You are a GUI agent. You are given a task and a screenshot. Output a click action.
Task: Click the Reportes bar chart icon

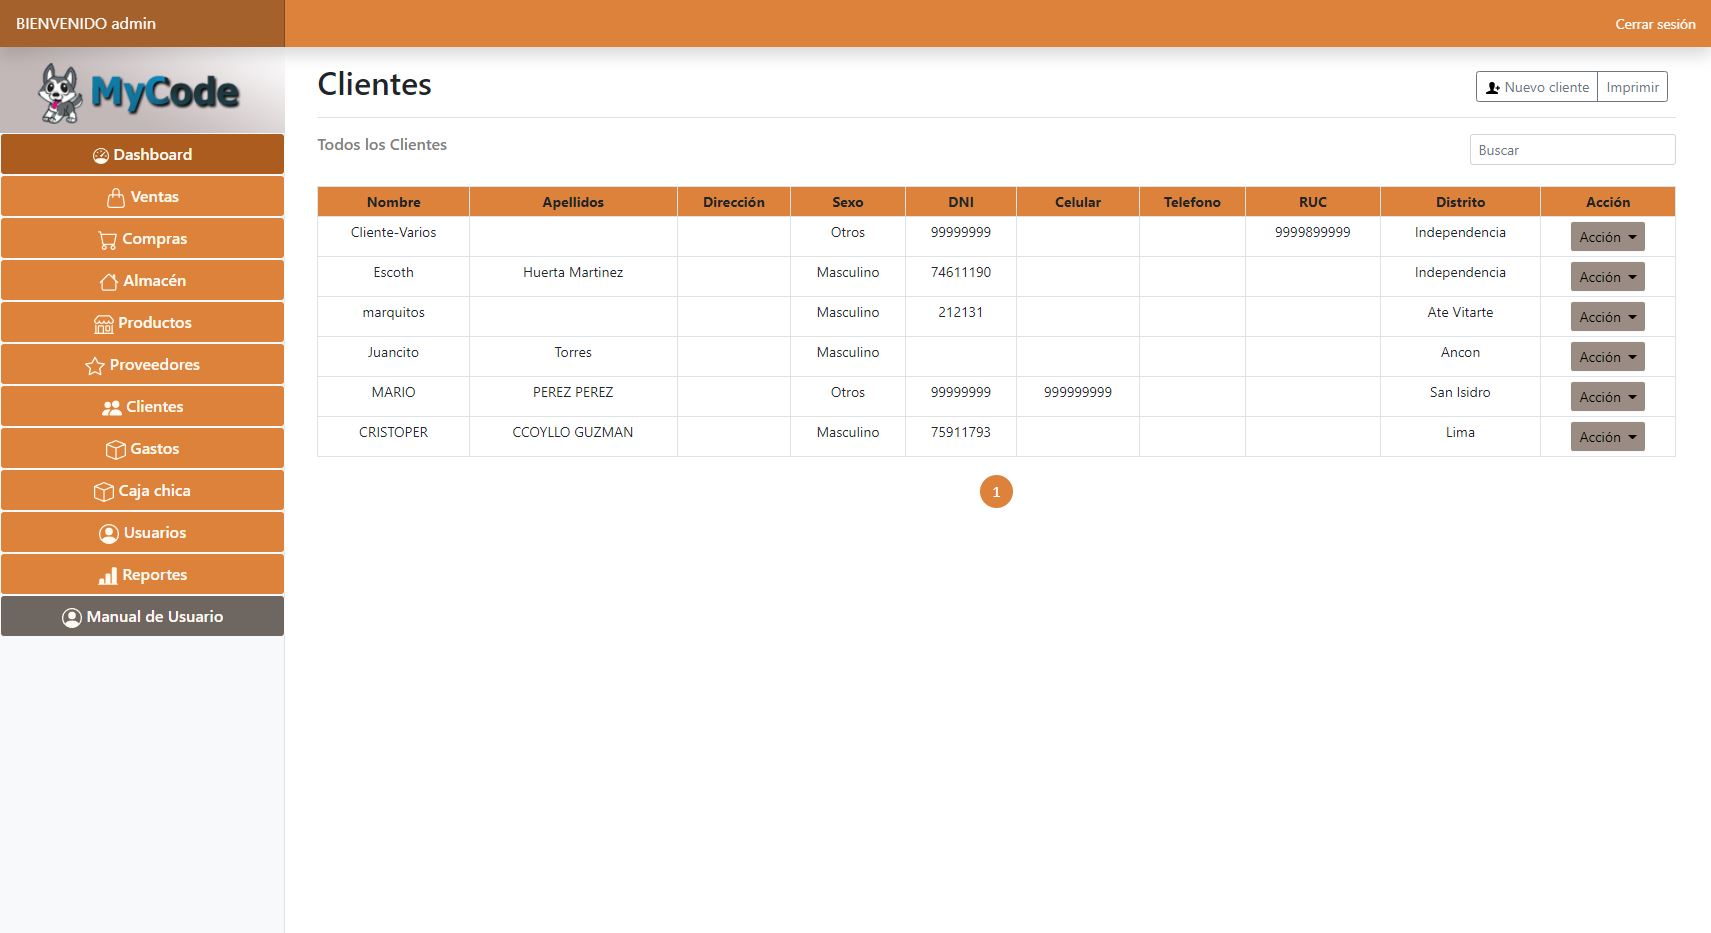click(108, 576)
